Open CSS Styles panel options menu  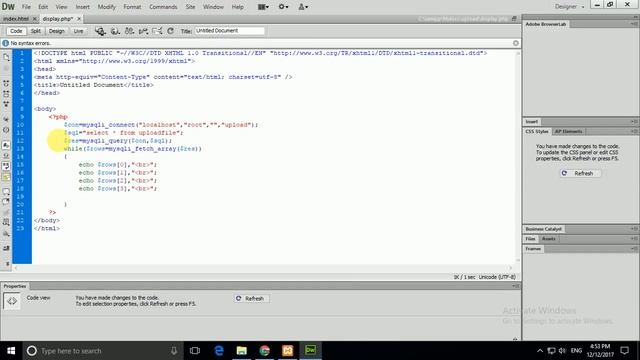(x=634, y=131)
